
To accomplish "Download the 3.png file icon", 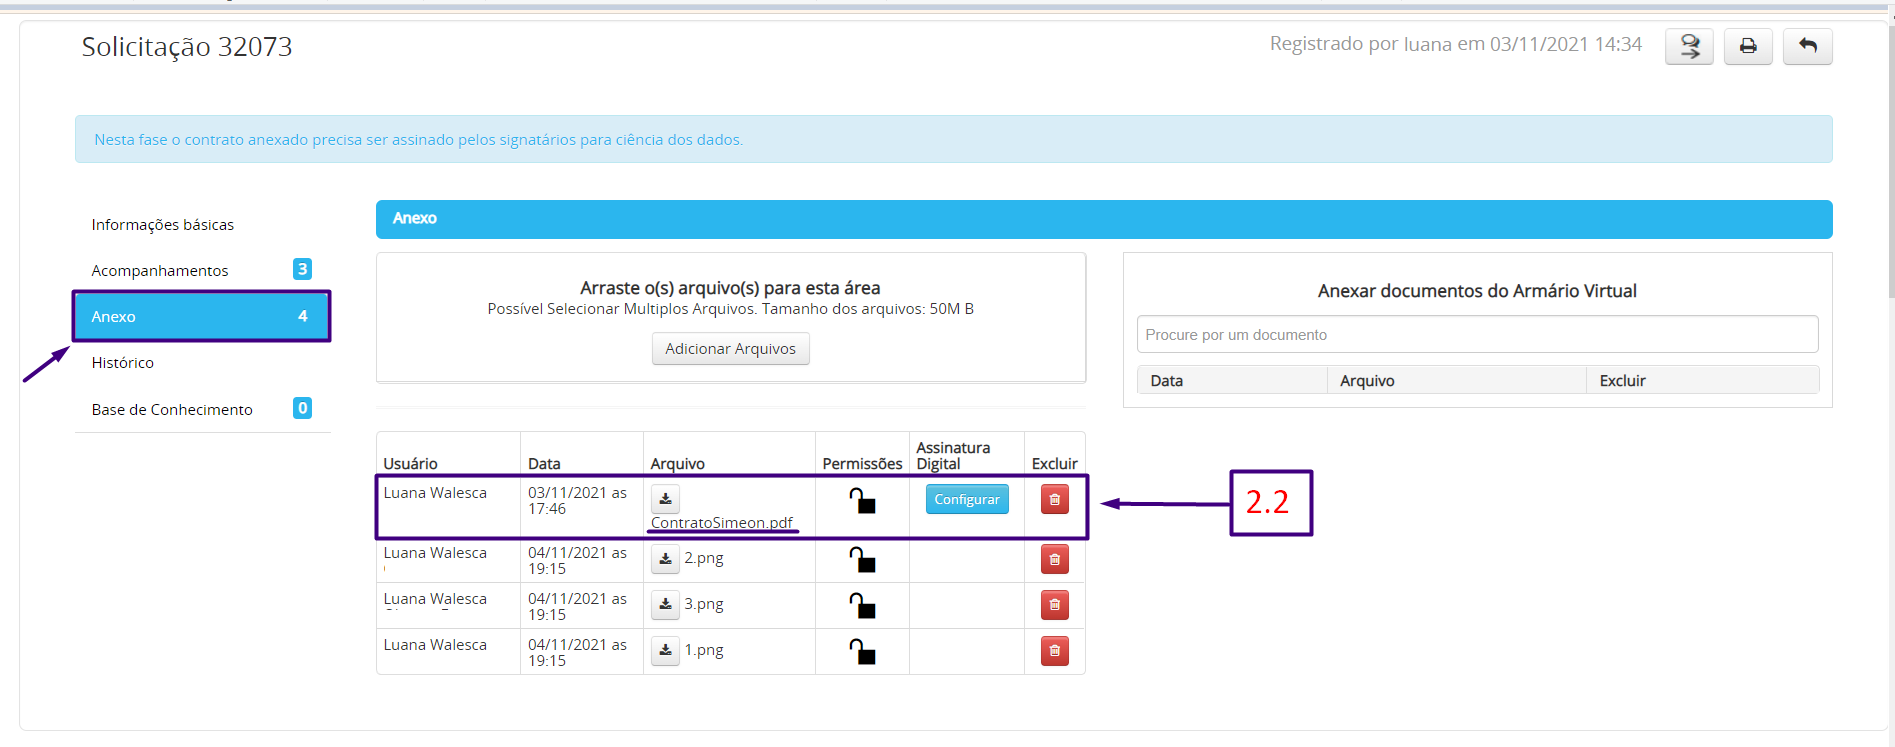I will (665, 605).
